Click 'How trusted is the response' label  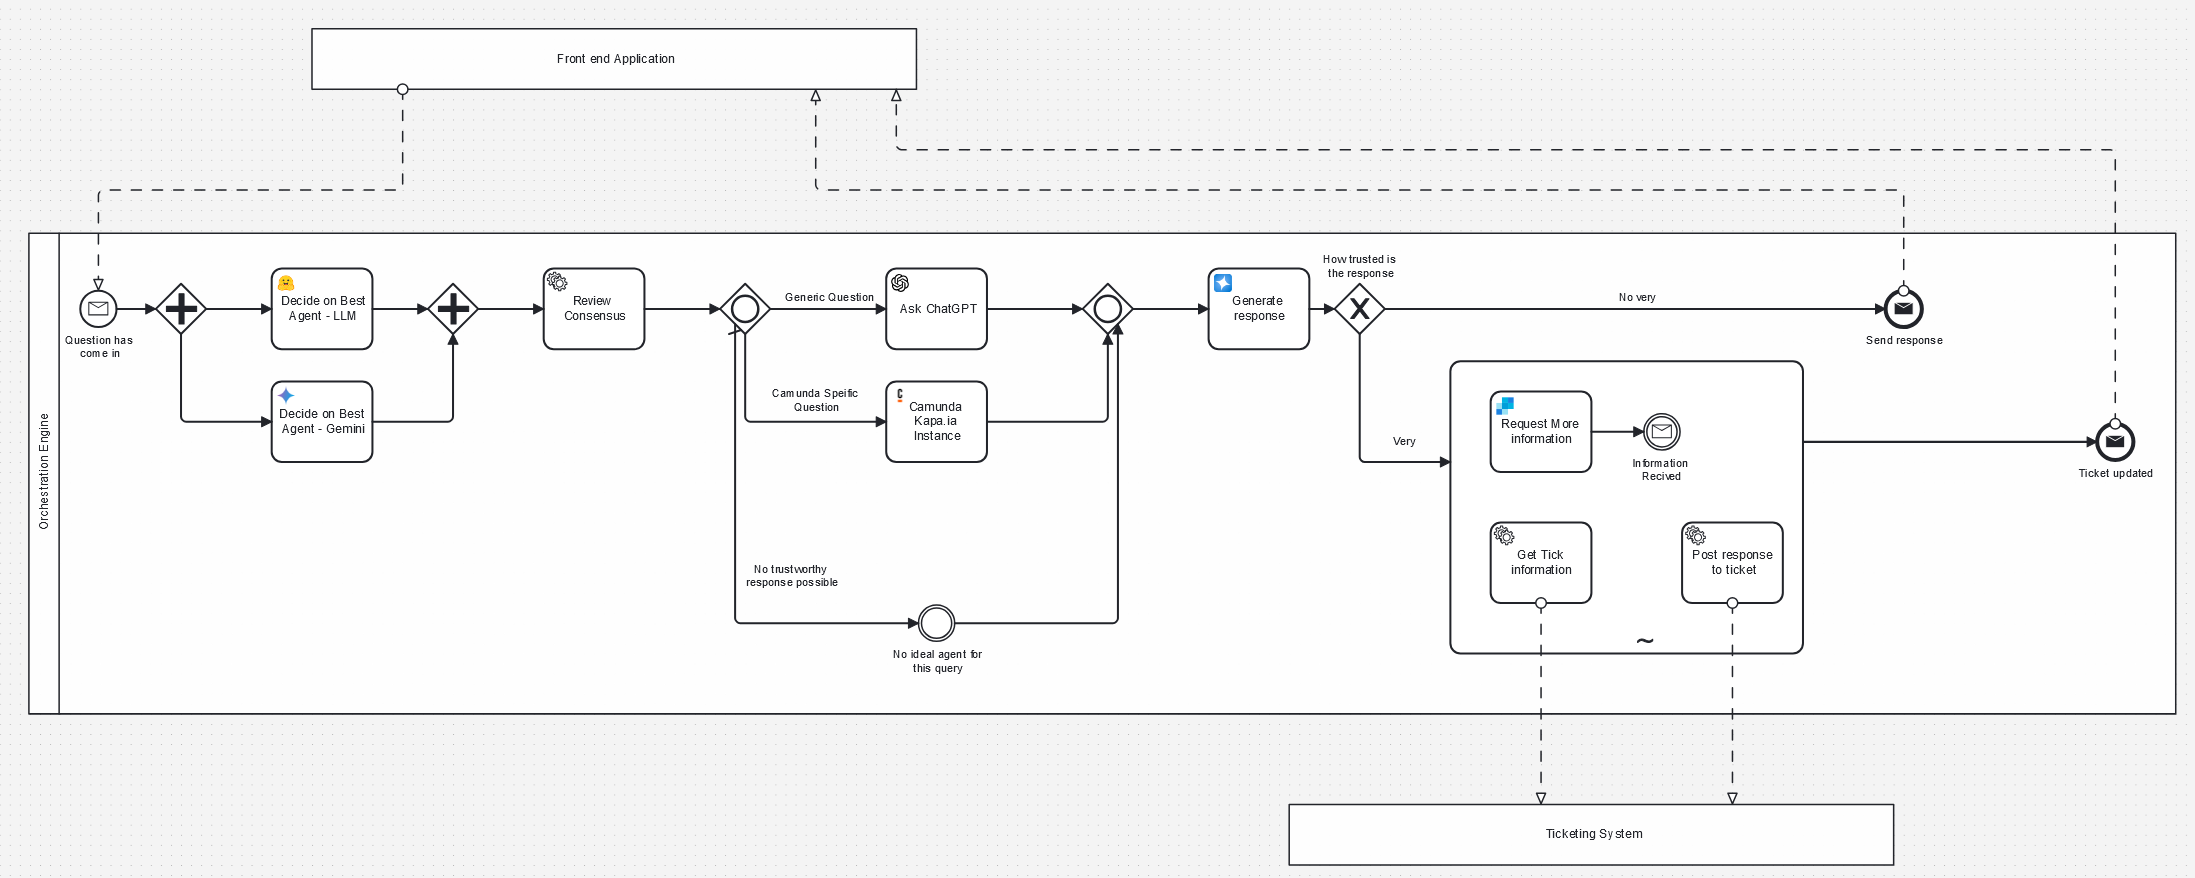coord(1360,266)
